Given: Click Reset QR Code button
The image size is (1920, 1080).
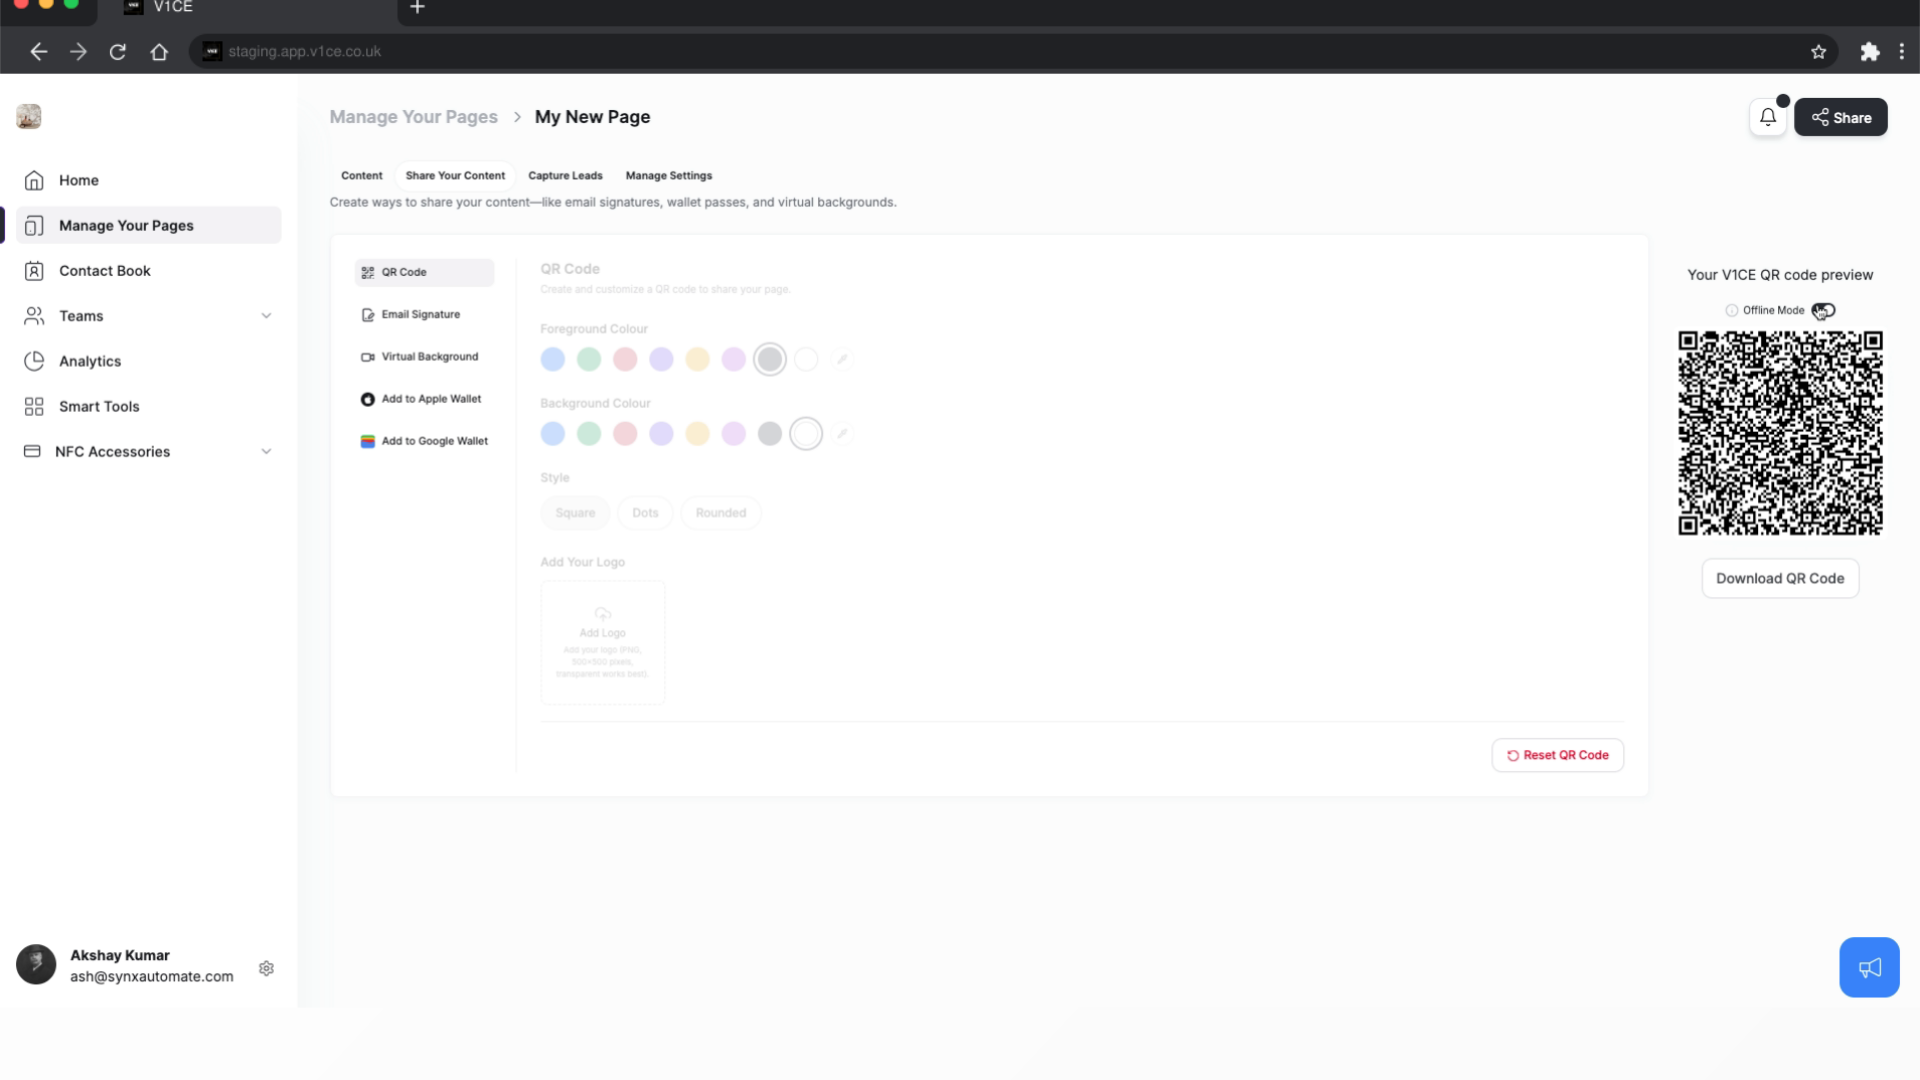Looking at the screenshot, I should (x=1557, y=755).
